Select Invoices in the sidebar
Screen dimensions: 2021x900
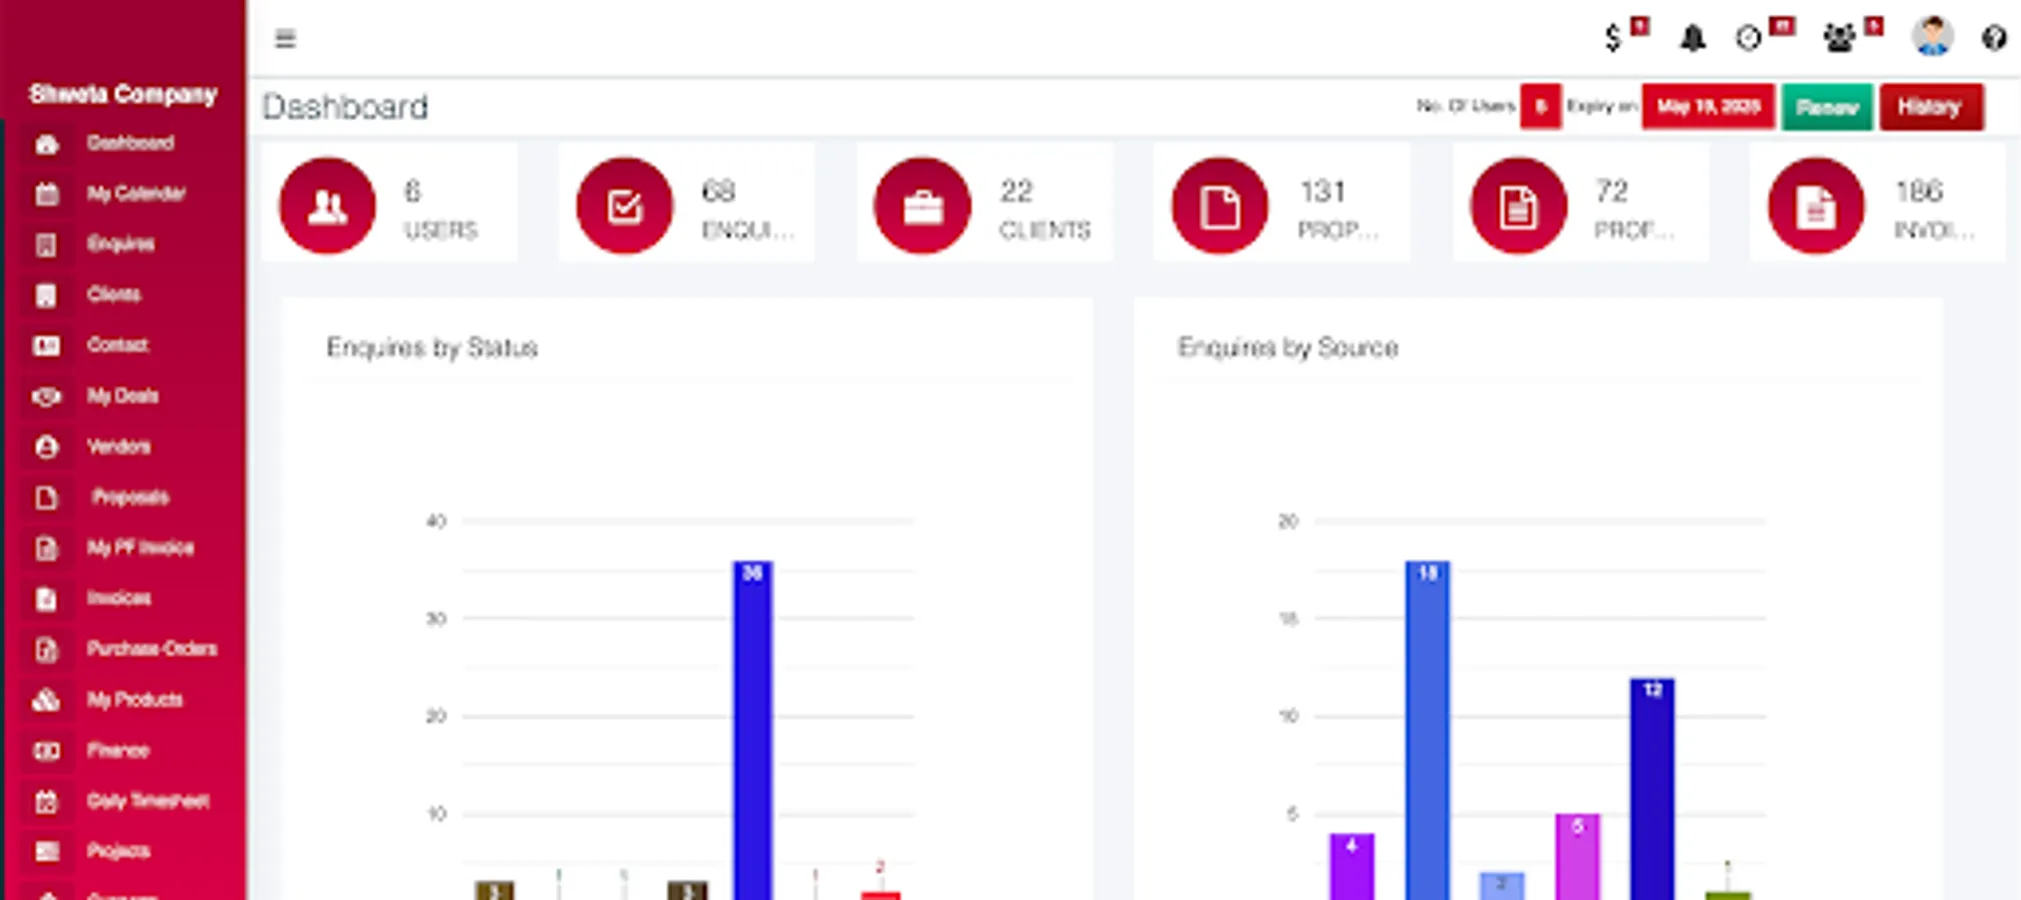click(119, 598)
